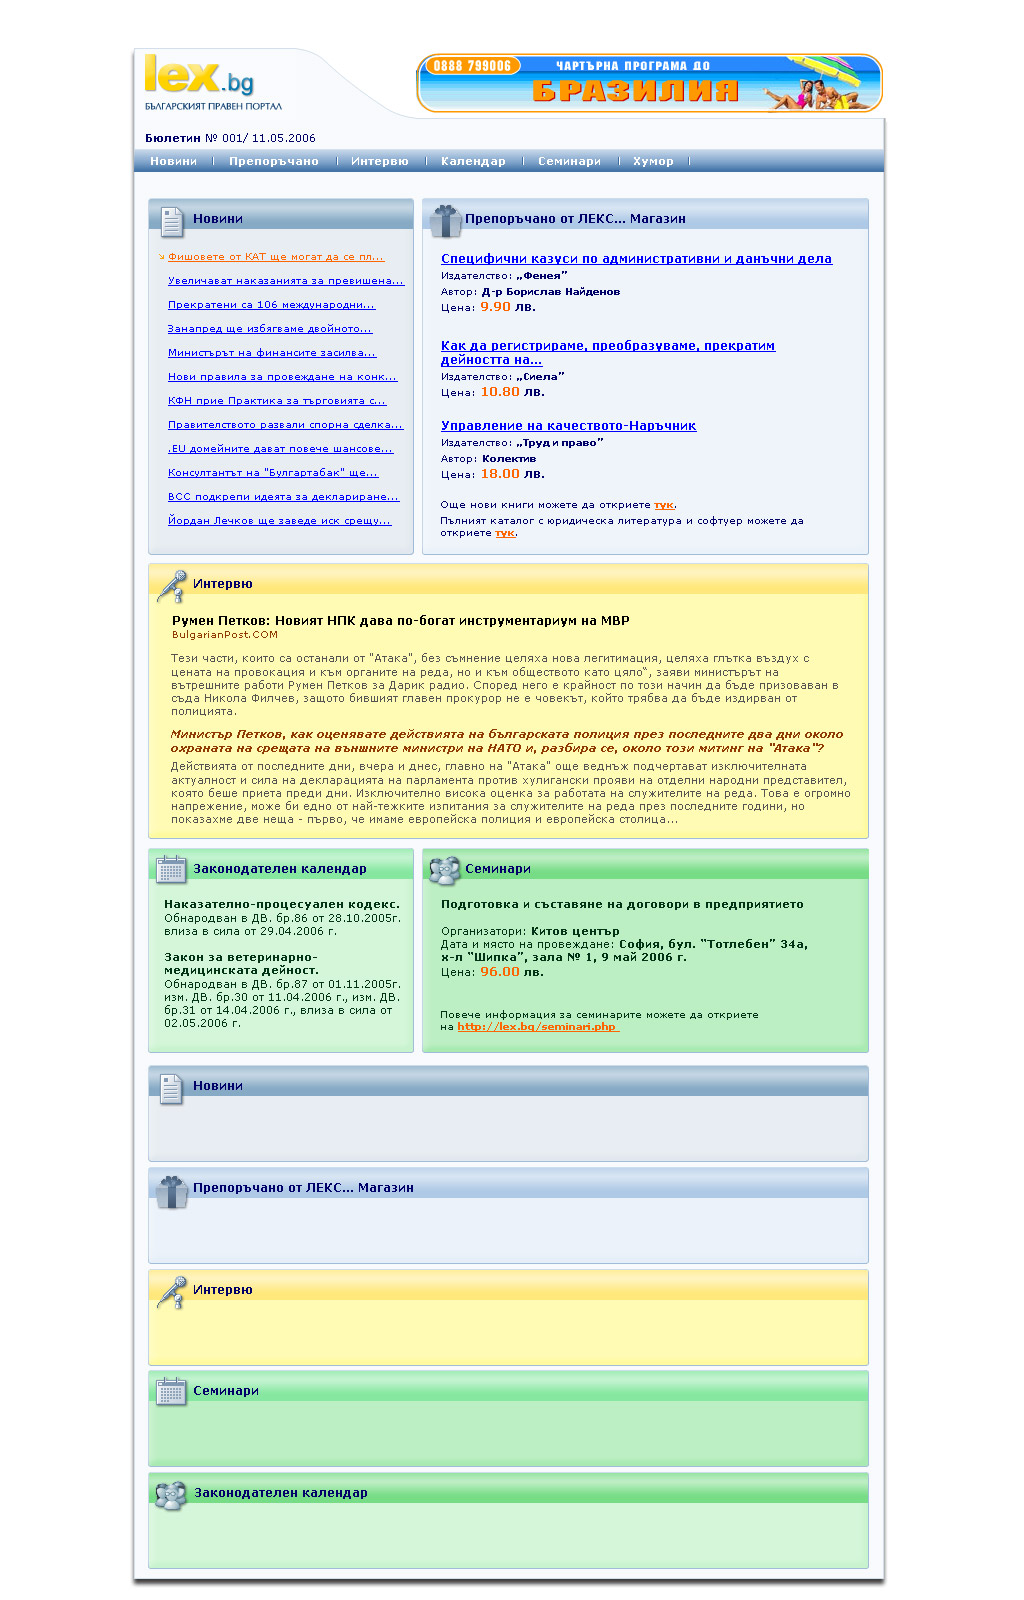Viewport: 1024px width, 1600px height.
Task: Click the document icon beside top Новини header
Action: tap(172, 221)
